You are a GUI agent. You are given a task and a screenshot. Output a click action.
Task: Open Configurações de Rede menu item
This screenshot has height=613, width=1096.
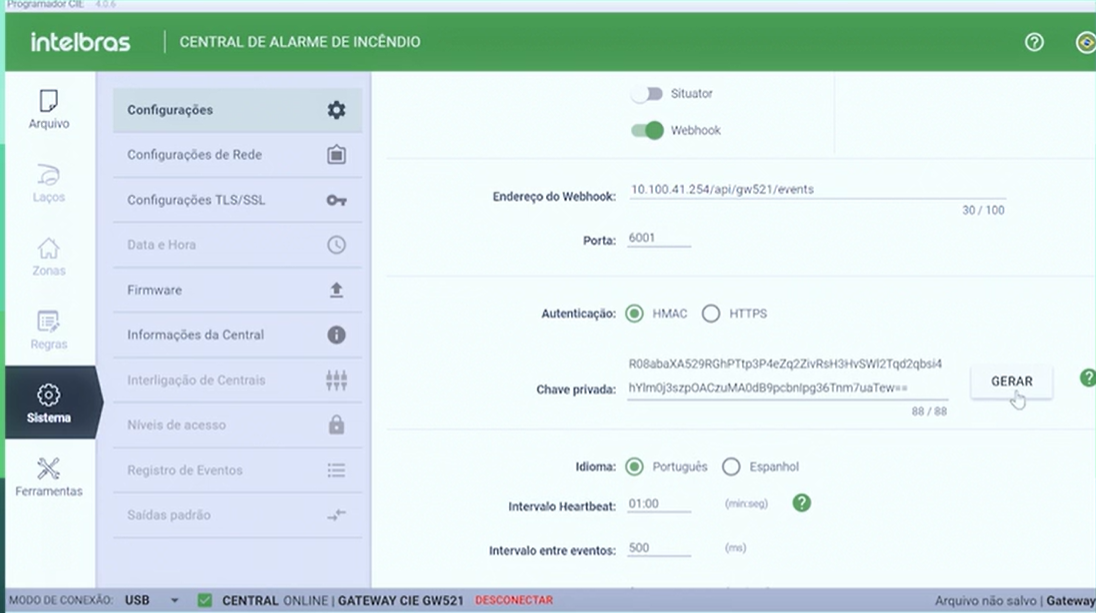(236, 155)
